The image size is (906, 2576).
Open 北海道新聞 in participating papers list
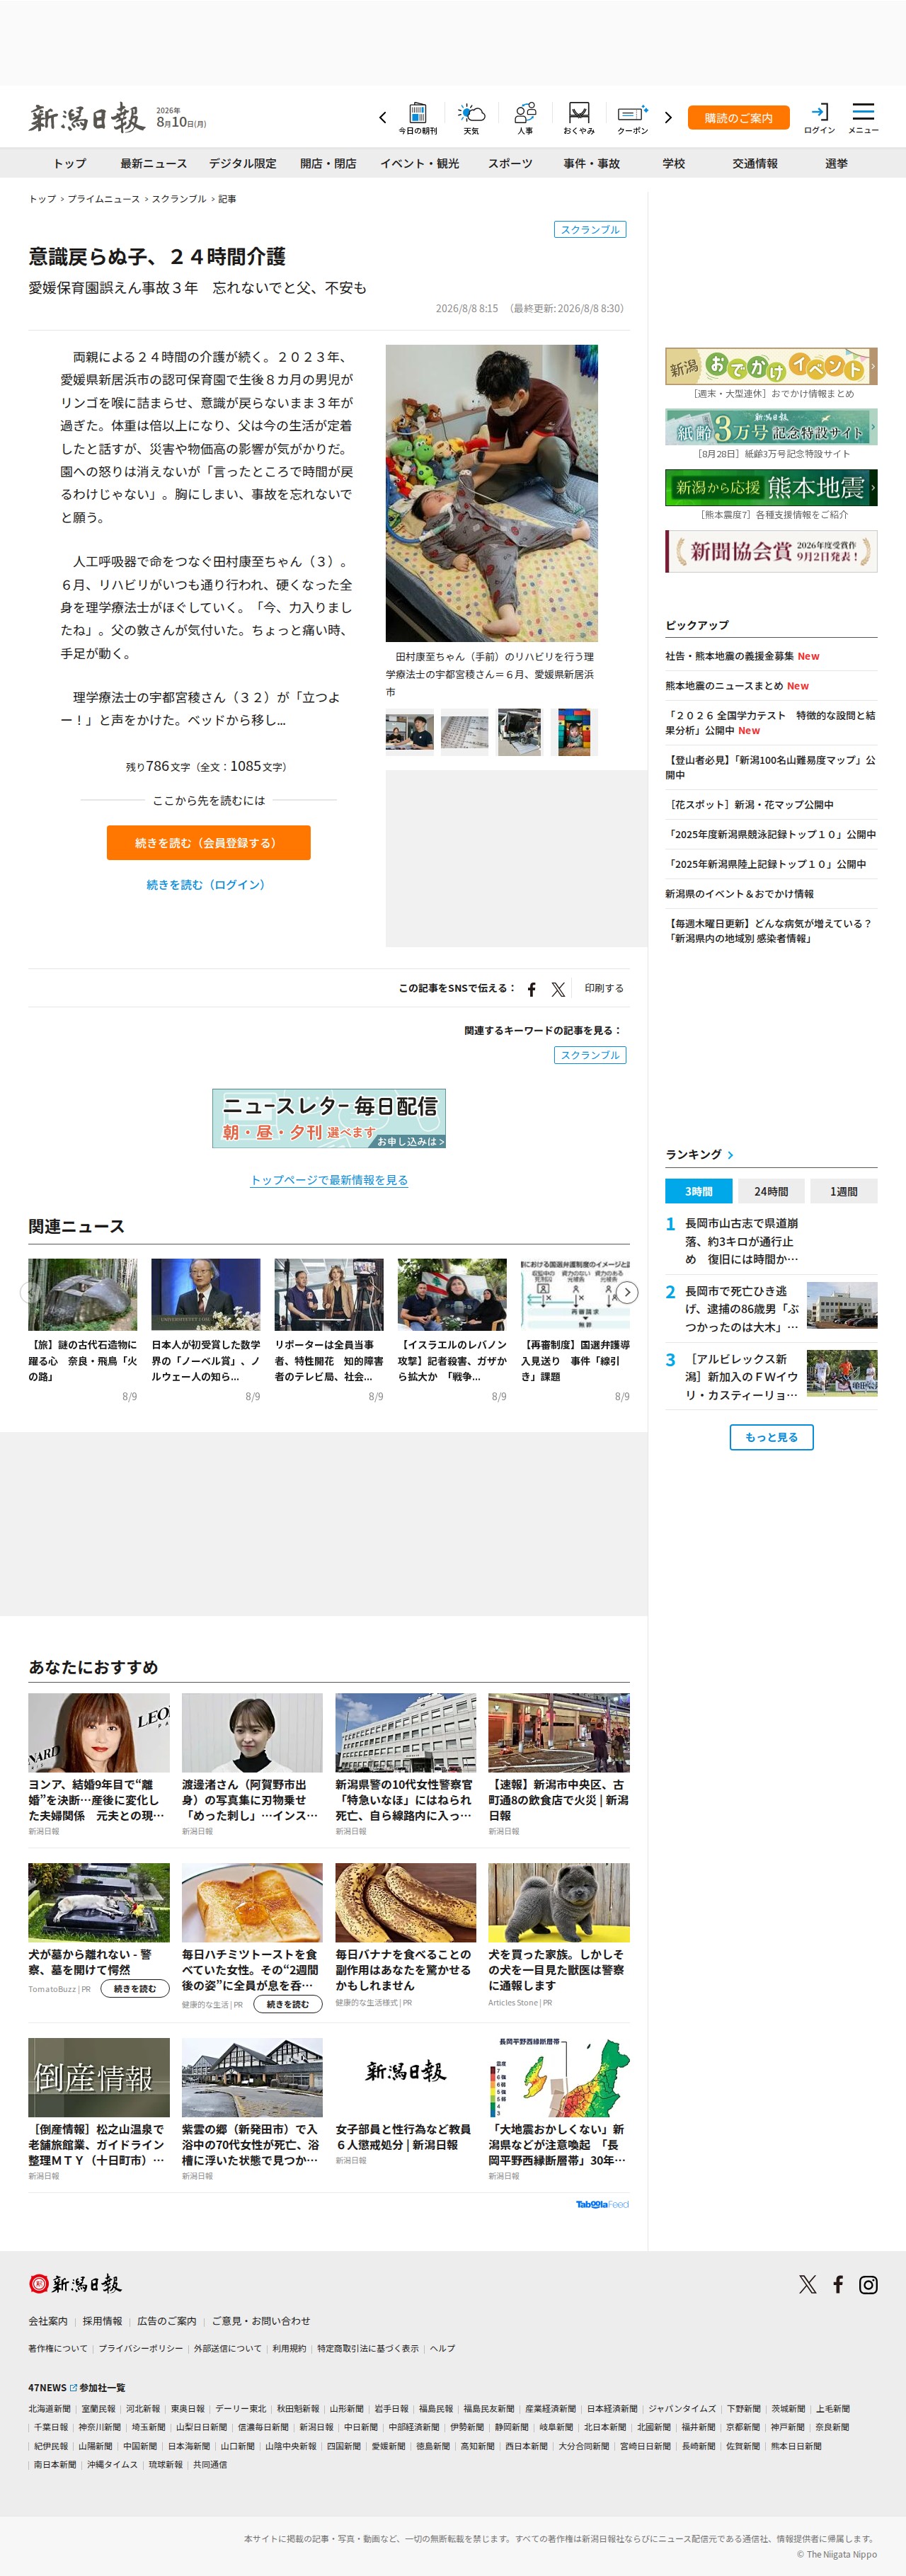49,2409
